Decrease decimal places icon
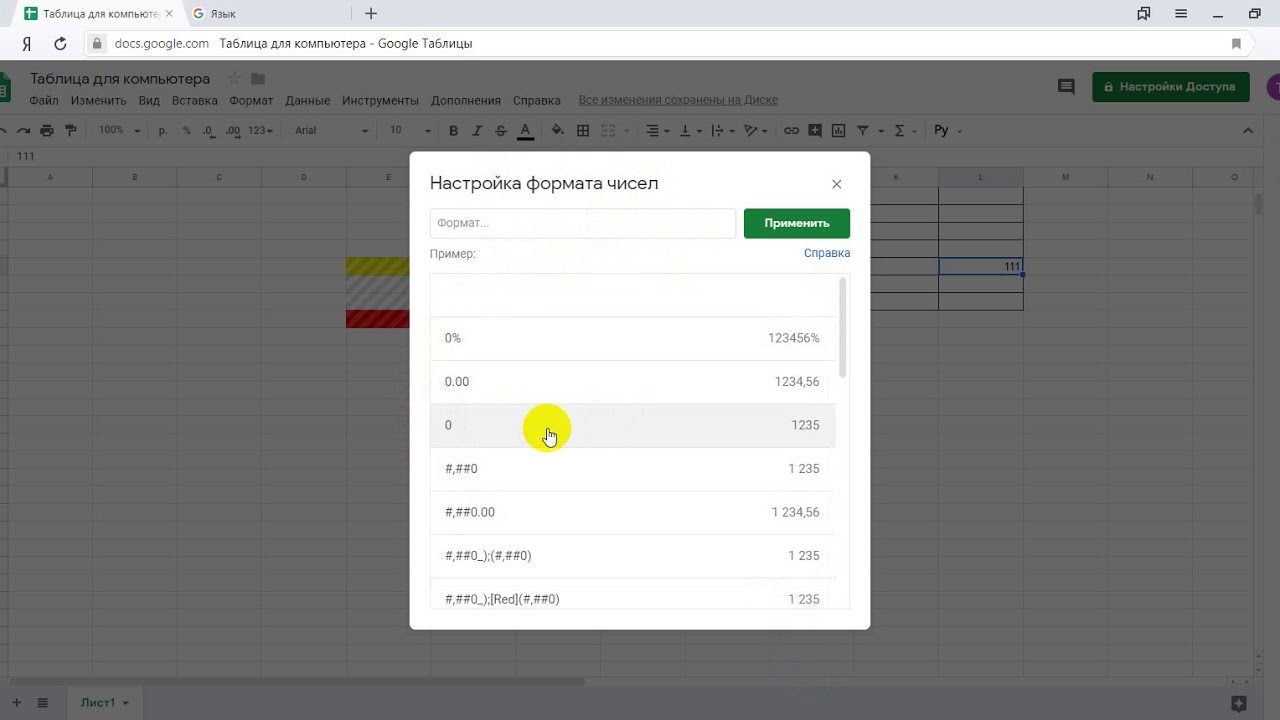 click(x=209, y=130)
